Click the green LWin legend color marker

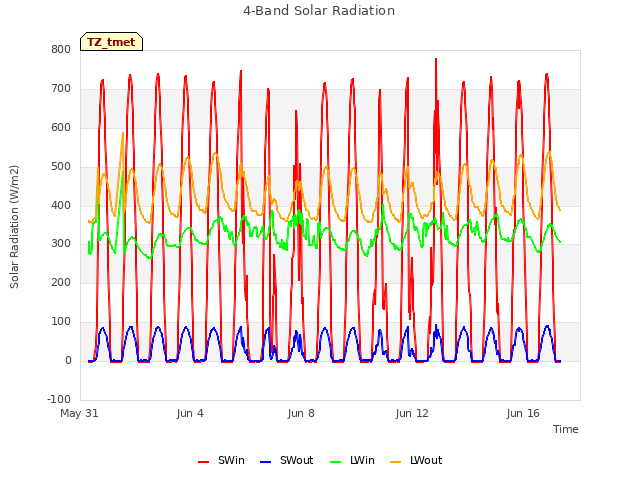click(x=335, y=462)
